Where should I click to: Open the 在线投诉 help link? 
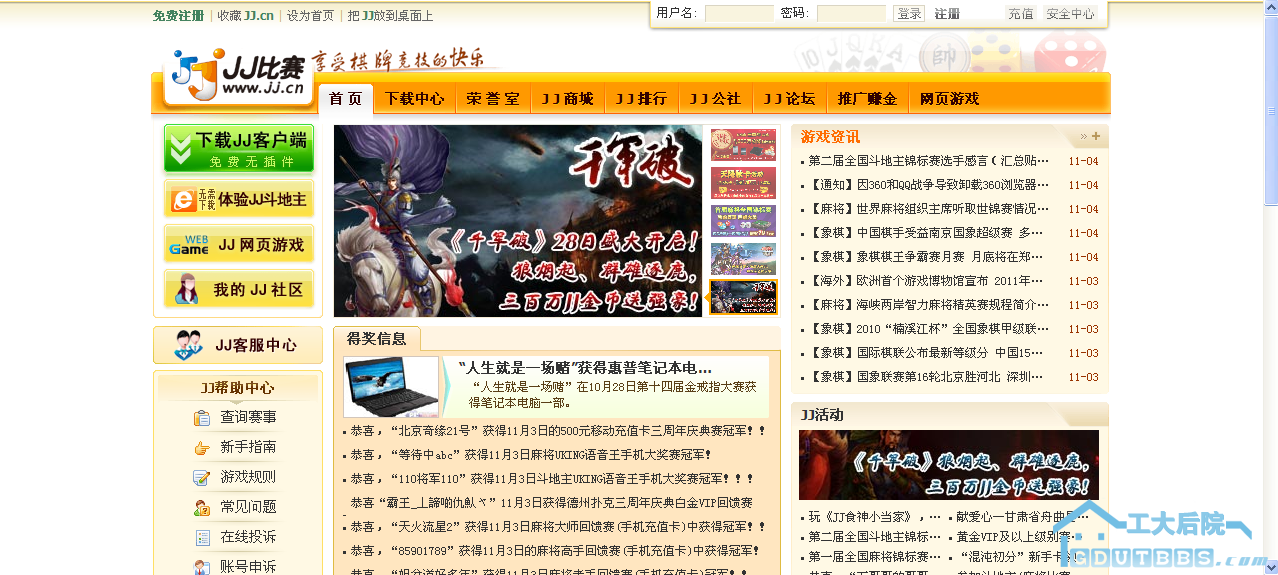pos(248,538)
